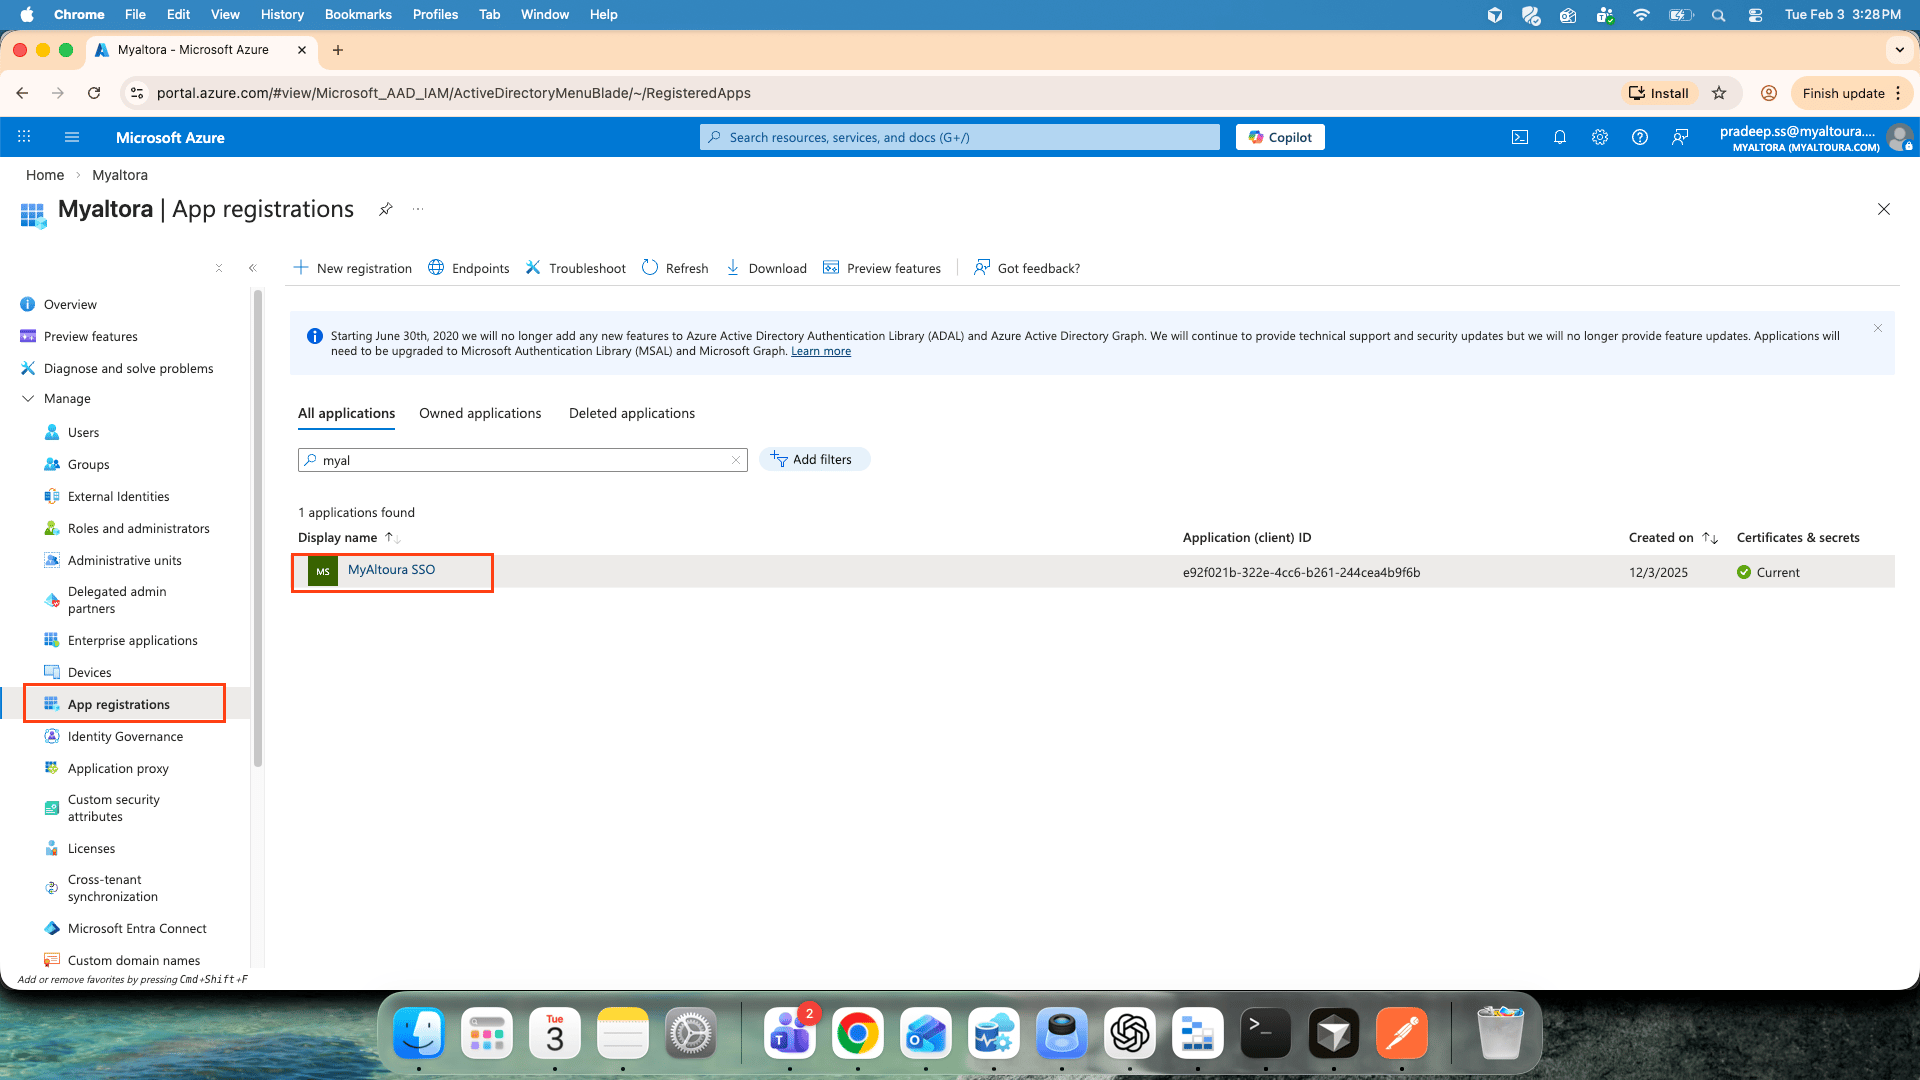
Task: Open the Learn more link in the banner
Action: coord(821,351)
